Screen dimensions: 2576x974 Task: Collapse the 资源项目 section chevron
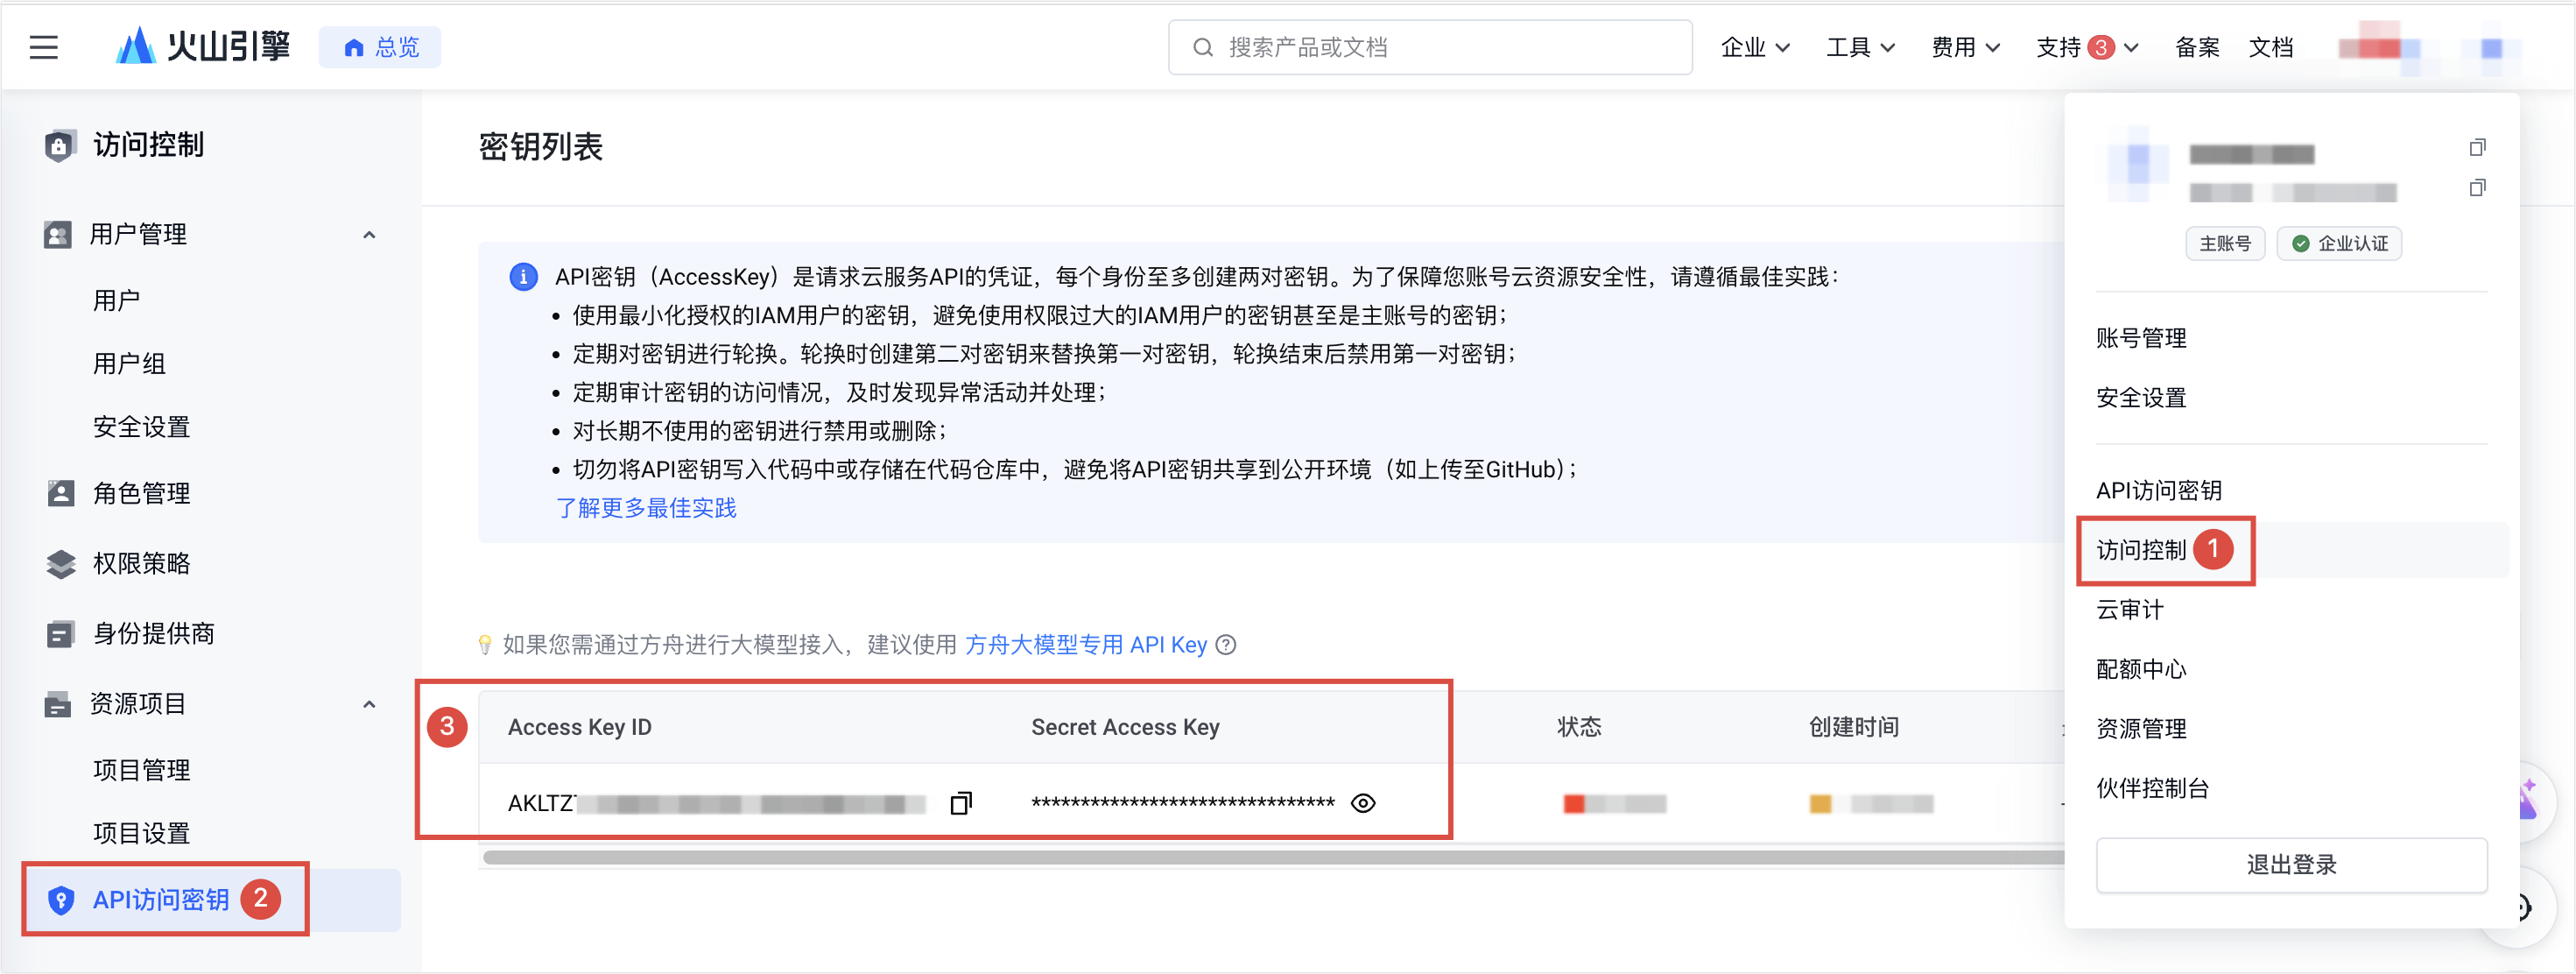pyautogui.click(x=369, y=704)
